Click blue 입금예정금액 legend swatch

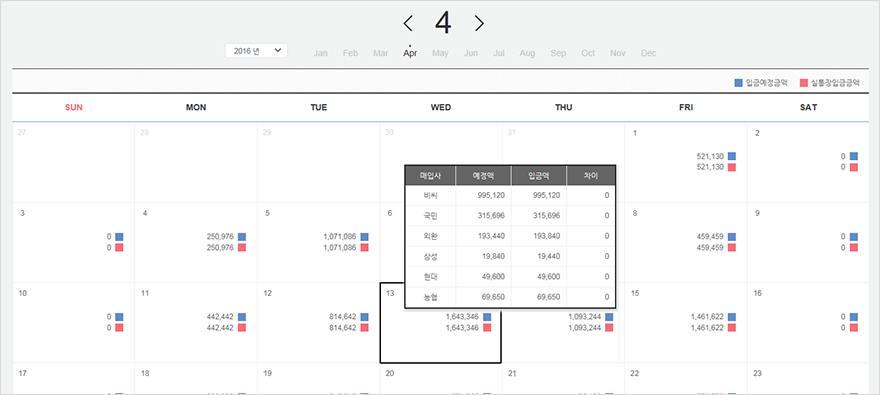click(739, 83)
